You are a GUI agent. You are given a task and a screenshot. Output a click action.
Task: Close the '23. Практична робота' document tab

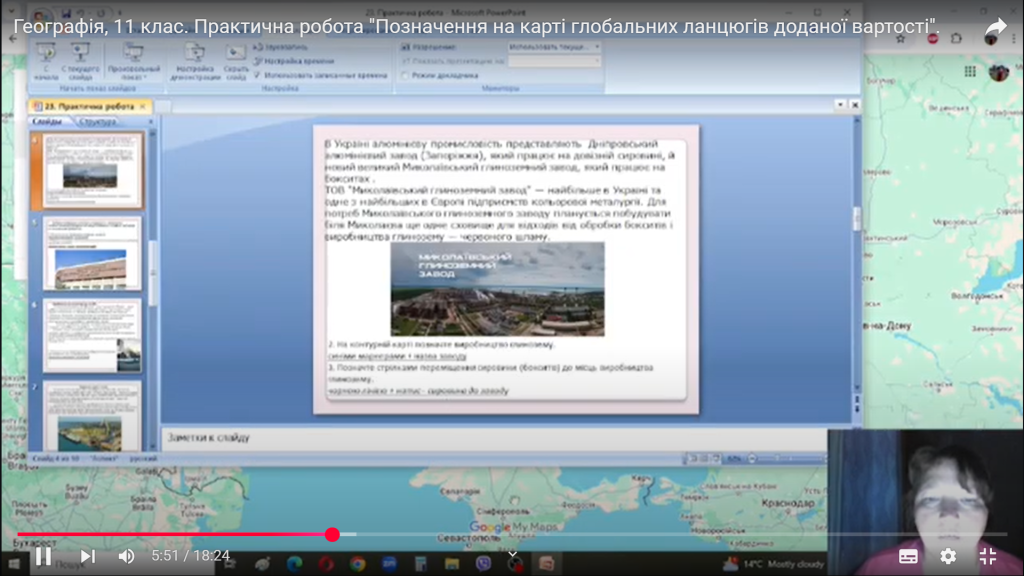point(143,106)
